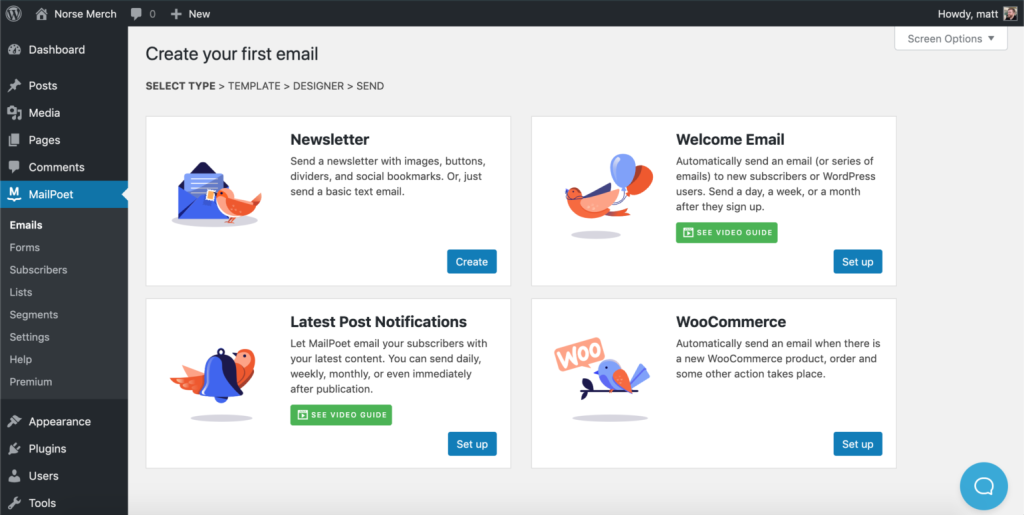The height and width of the screenshot is (515, 1024).
Task: Open the blue chat help bubble
Action: [984, 486]
